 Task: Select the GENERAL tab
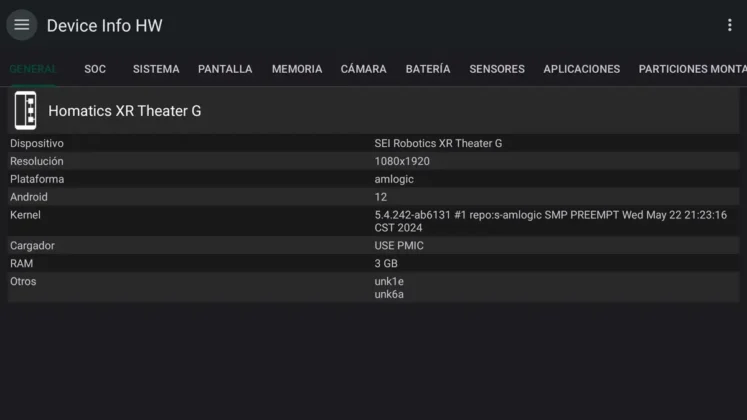tap(33, 69)
